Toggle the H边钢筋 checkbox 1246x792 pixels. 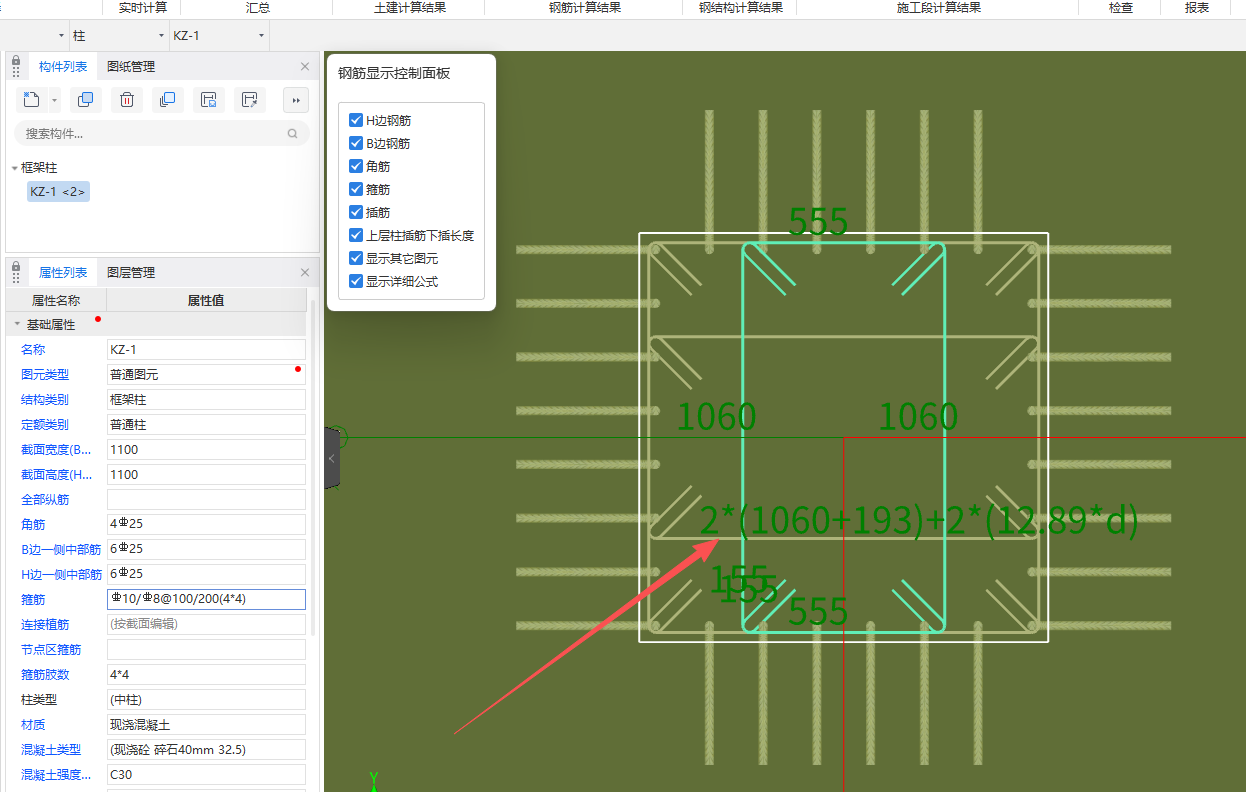[x=355, y=120]
